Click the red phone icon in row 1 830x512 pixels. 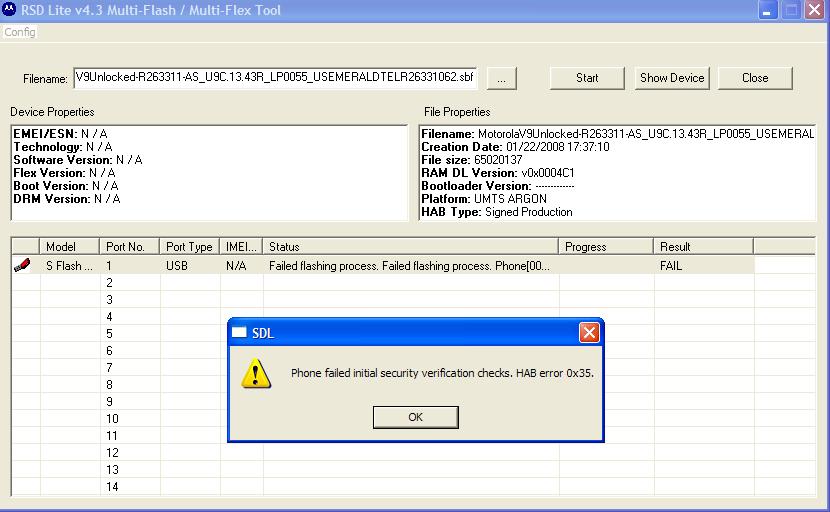pyautogui.click(x=22, y=265)
